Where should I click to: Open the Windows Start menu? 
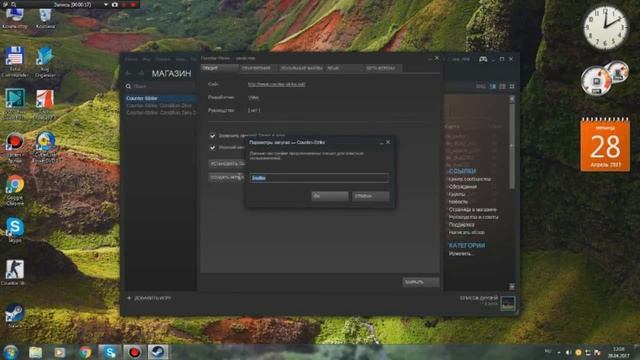pyautogui.click(x=11, y=352)
